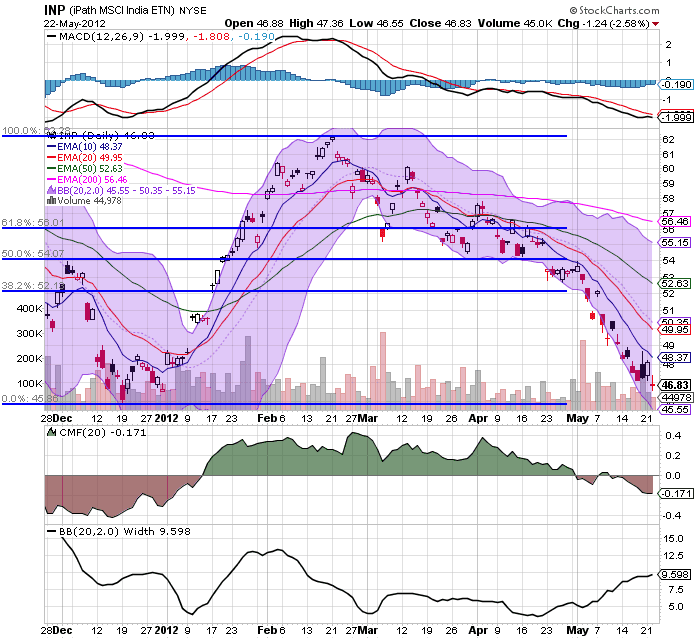Click the 50.0%: 54.07 Fibonacci label
This screenshot has width=700, height=639.
[33, 254]
